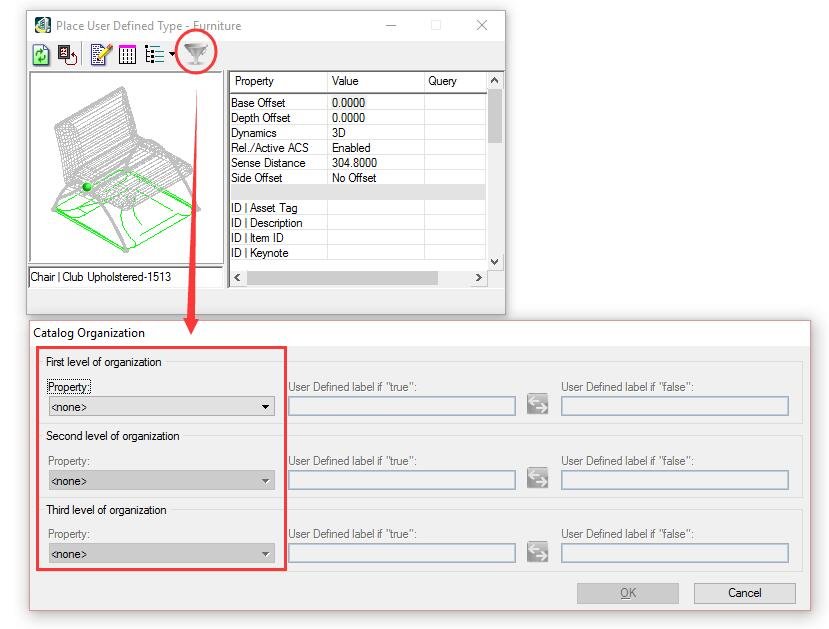Select the Side Offset property row
829x629 pixels.
(x=358, y=178)
